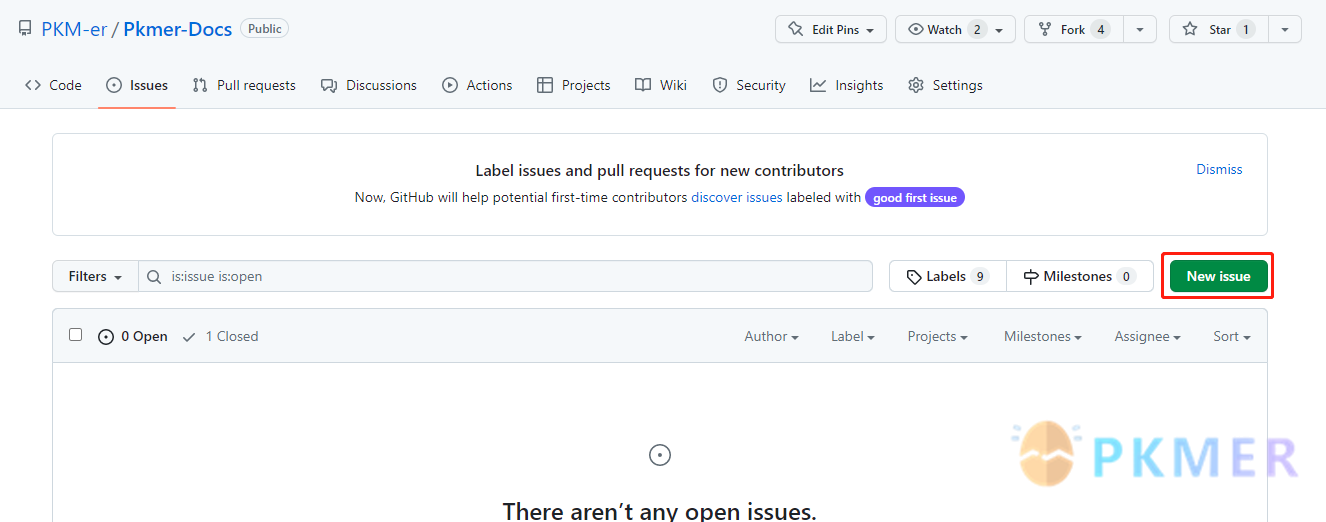1326x522 pixels.
Task: Click the good first issue label
Action: (x=914, y=198)
